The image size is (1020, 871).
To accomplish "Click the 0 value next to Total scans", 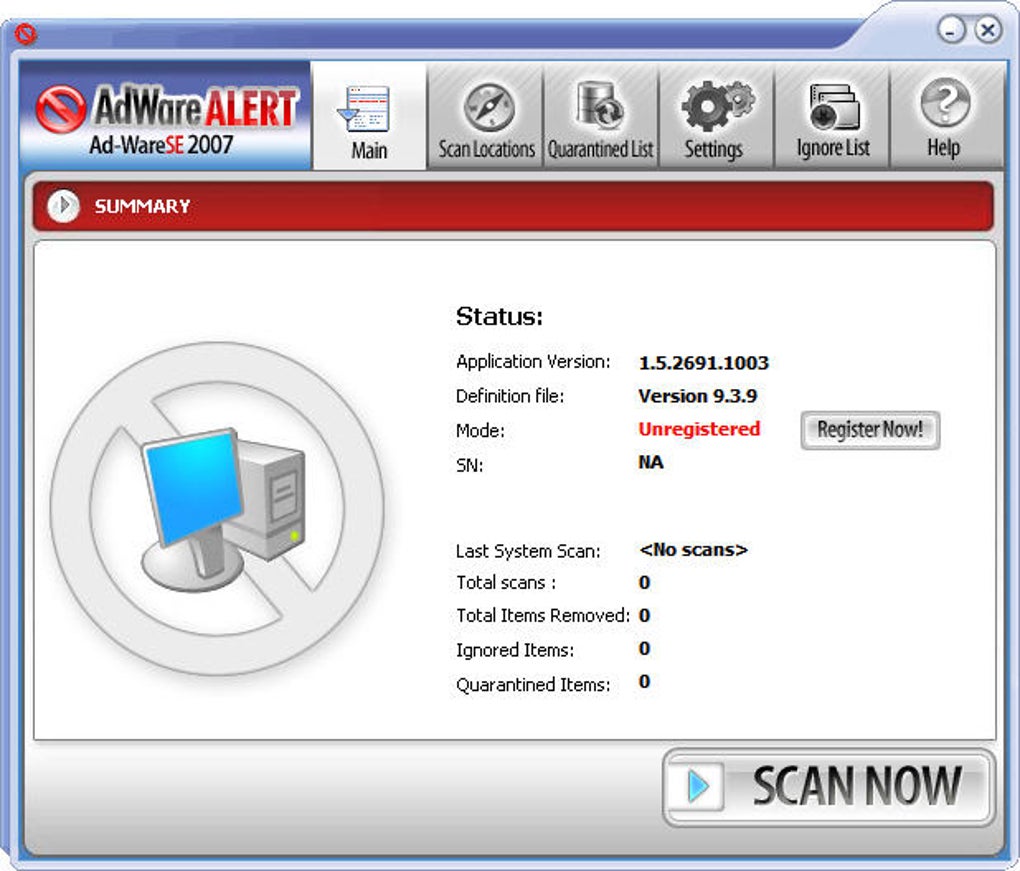I will tap(644, 582).
